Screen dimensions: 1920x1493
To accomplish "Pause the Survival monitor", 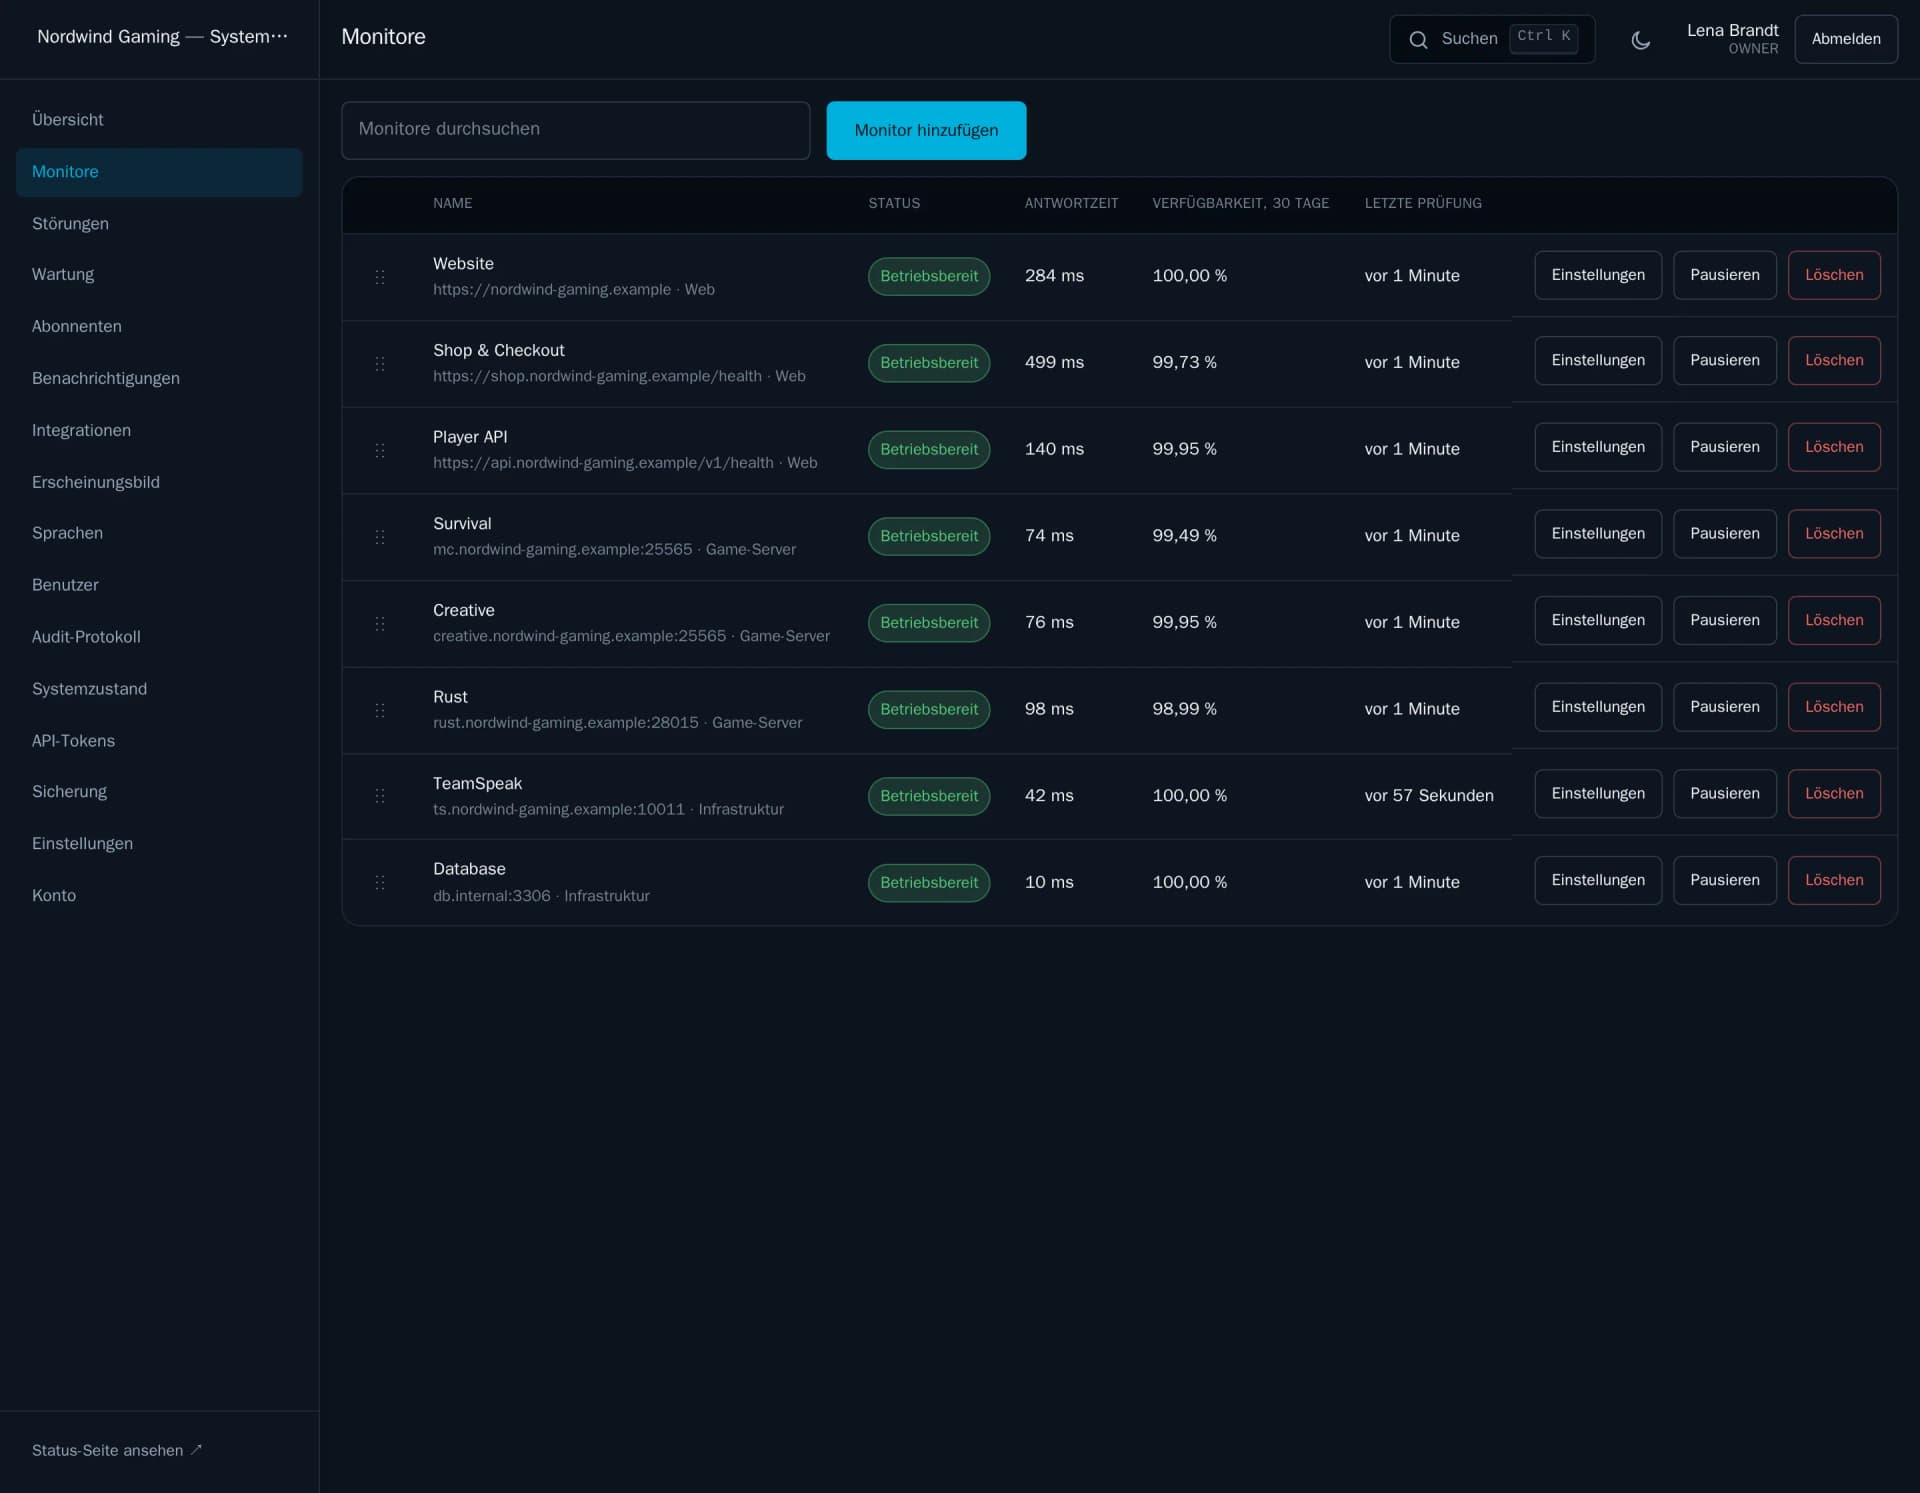I will point(1725,534).
